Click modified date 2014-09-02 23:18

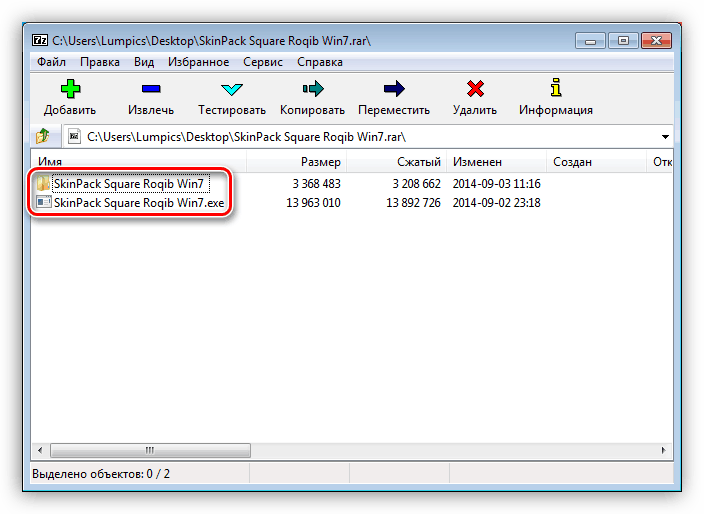click(x=497, y=203)
